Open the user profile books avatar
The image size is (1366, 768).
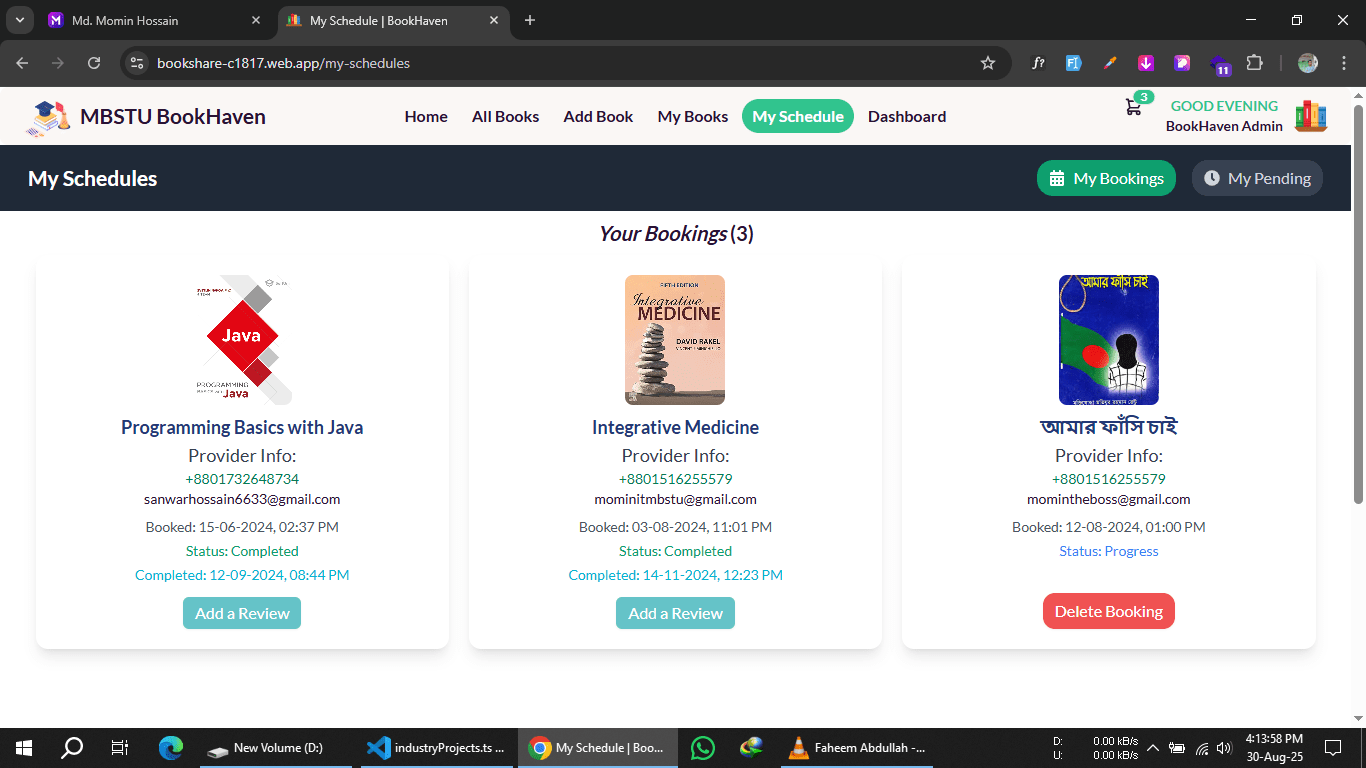[x=1310, y=116]
